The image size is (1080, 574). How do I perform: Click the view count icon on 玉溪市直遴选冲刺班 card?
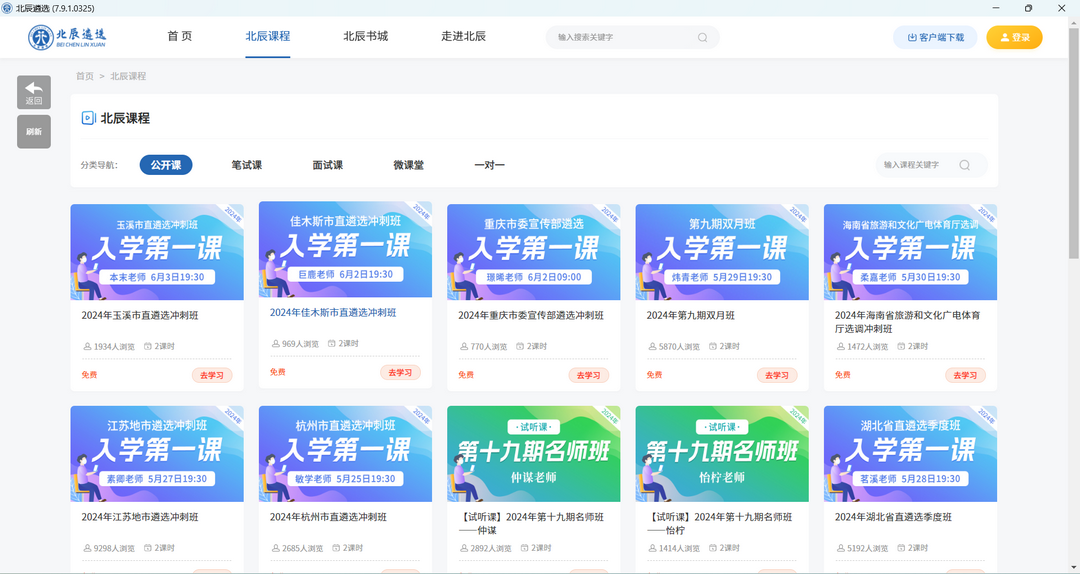point(87,347)
